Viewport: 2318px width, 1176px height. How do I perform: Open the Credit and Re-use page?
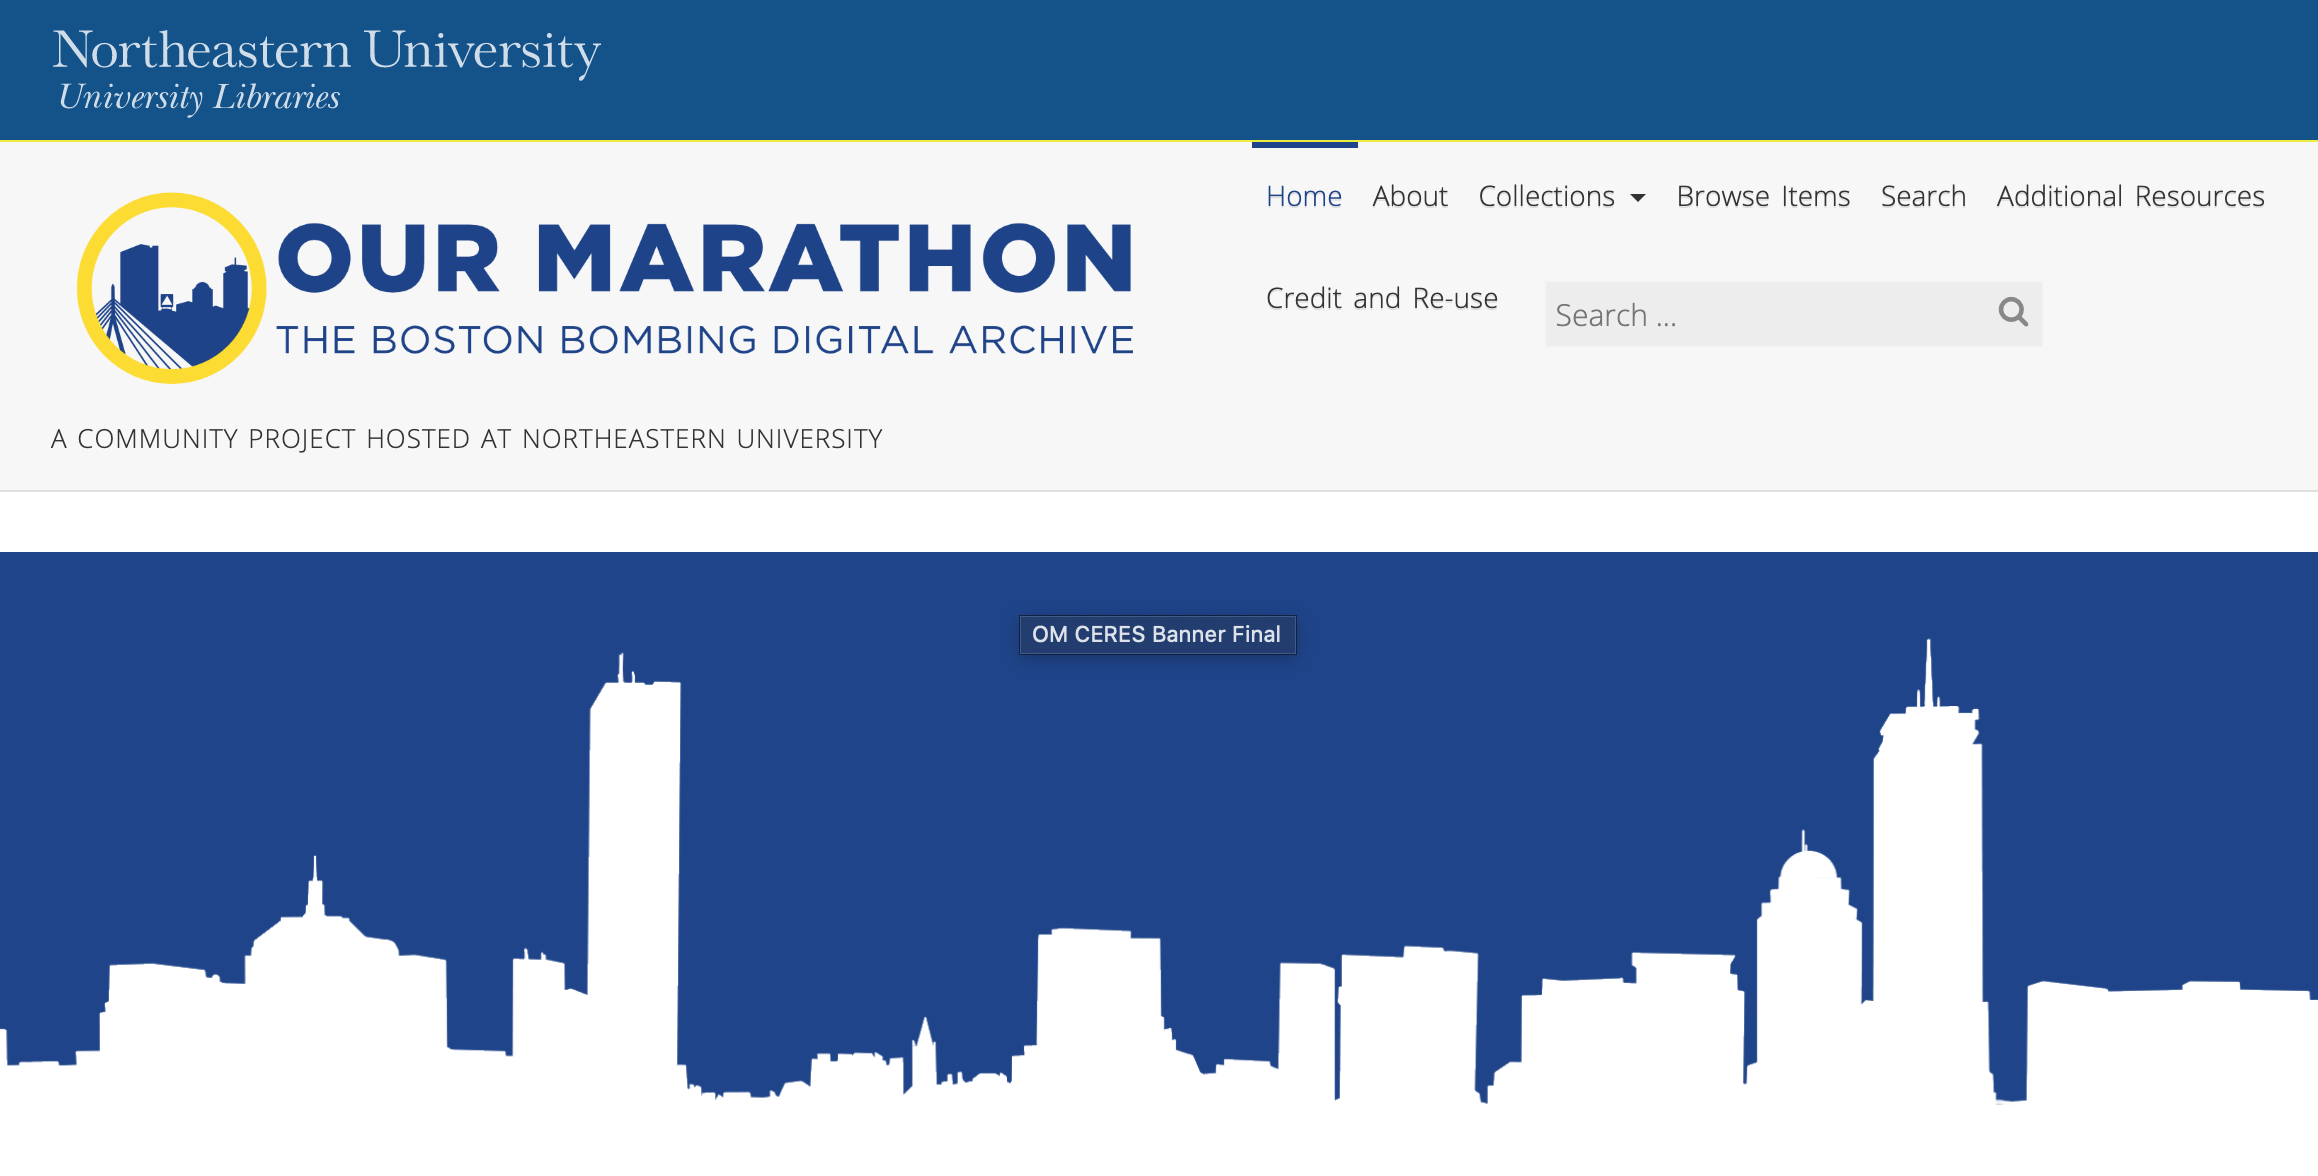click(1381, 299)
